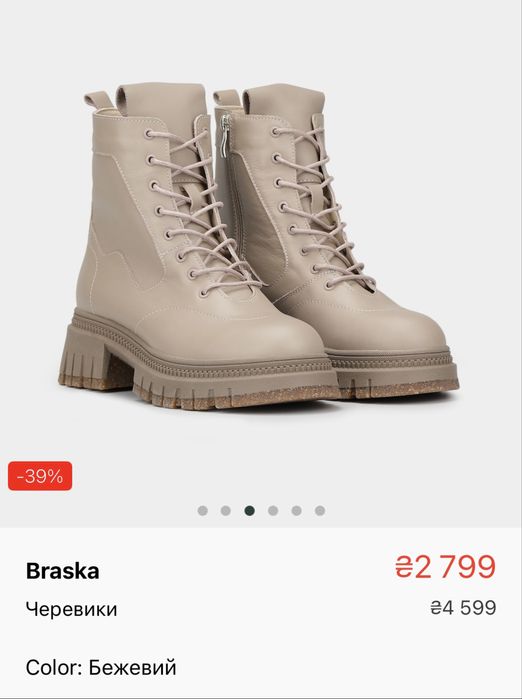
Task: Click the silver zipper pull on boot
Action: coord(226,133)
